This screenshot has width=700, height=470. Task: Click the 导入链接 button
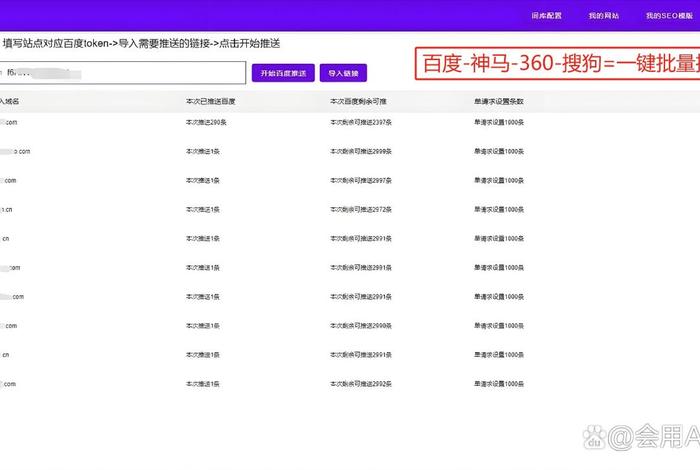[343, 73]
